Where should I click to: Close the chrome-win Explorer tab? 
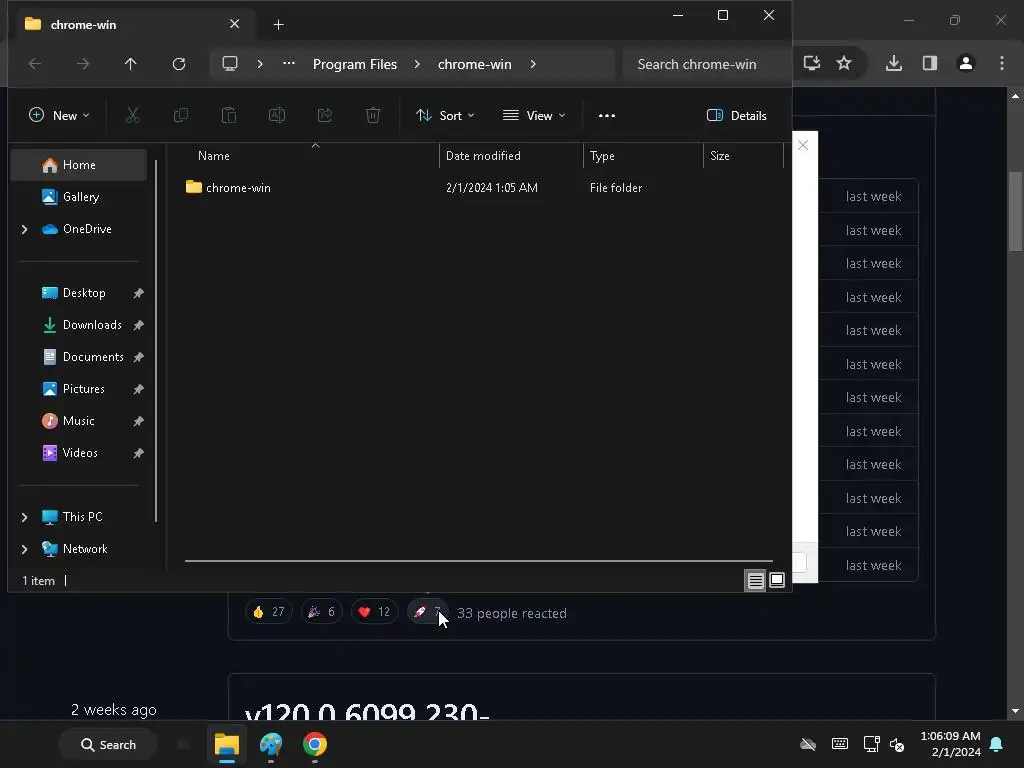(x=234, y=24)
